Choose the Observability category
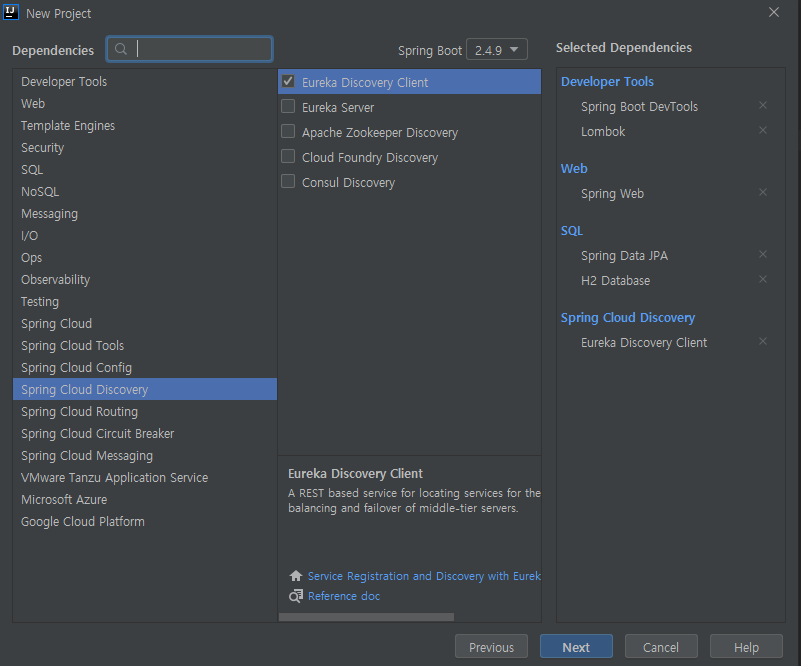This screenshot has height=666, width=801. [x=145, y=279]
